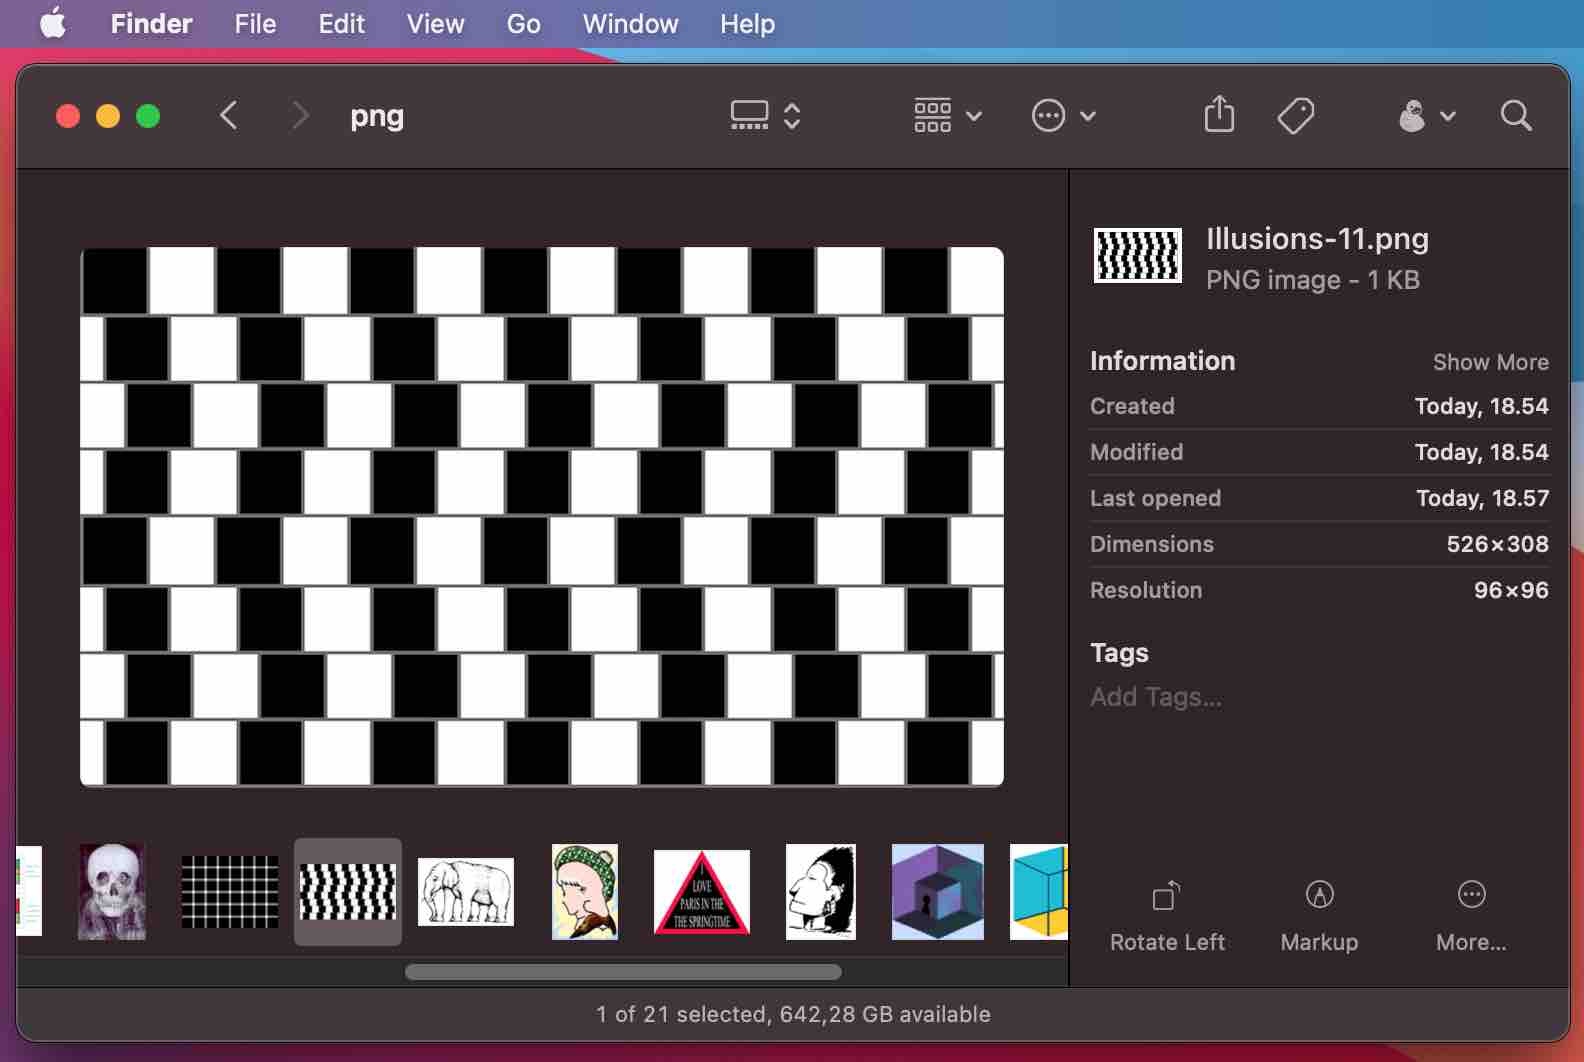Open Markup tool for image
Viewport: 1584px width, 1062px height.
pyautogui.click(x=1319, y=895)
